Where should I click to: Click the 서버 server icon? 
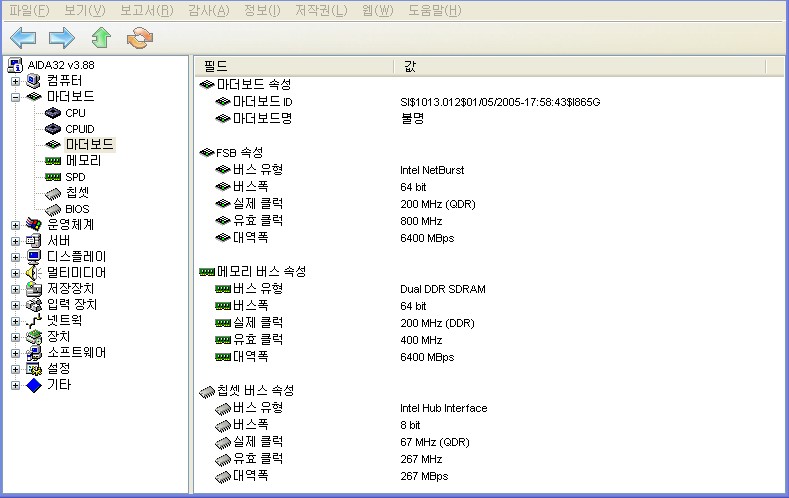pos(33,240)
